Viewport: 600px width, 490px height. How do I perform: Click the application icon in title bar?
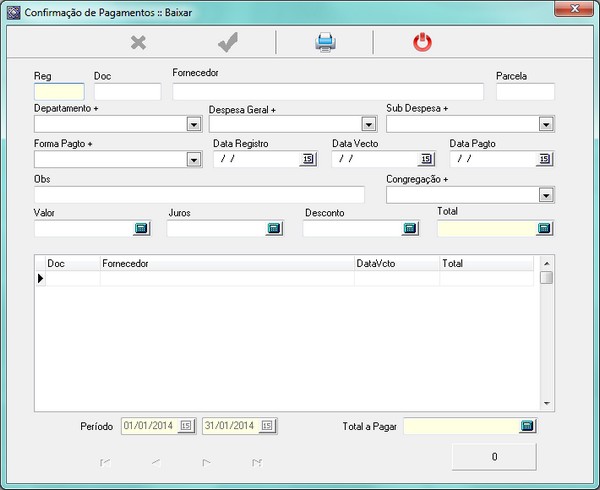pyautogui.click(x=13, y=13)
